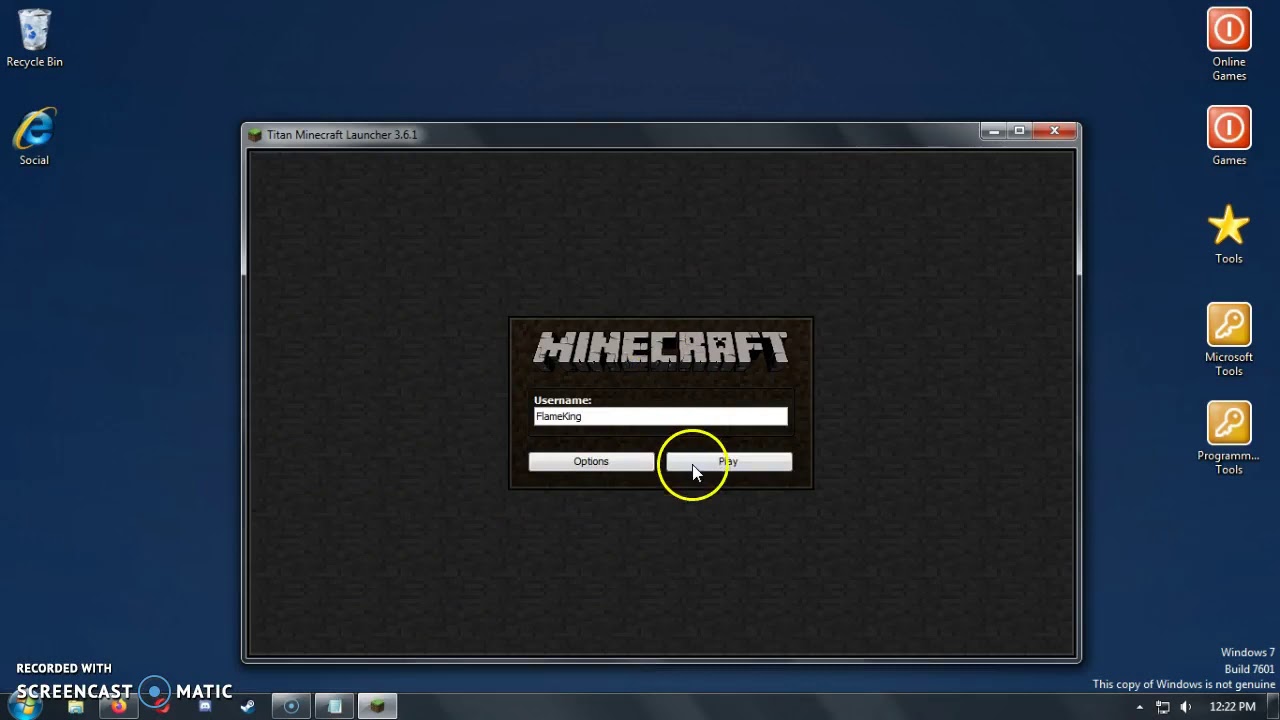Click the 12:22 PM clock
This screenshot has width=1280, height=720.
(x=1232, y=707)
